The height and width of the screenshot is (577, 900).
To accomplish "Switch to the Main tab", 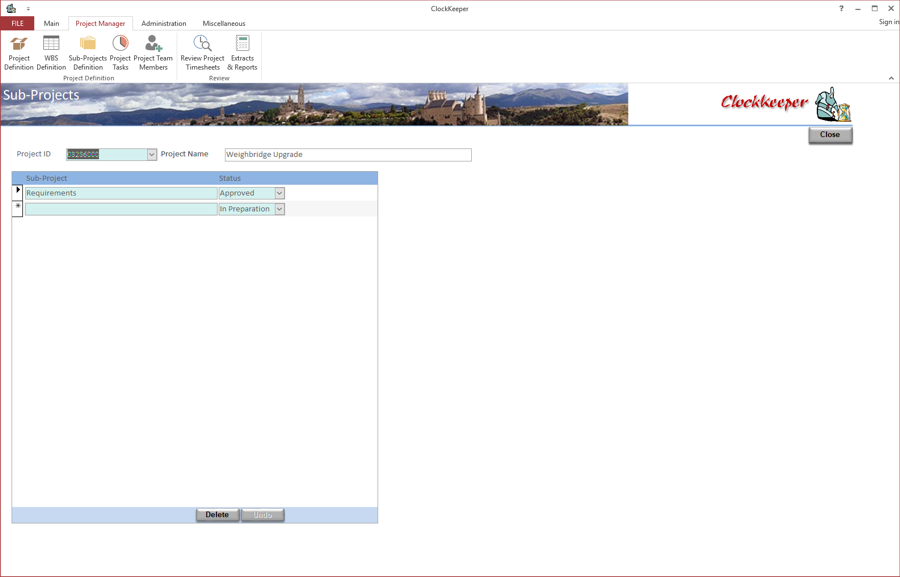I will point(51,24).
